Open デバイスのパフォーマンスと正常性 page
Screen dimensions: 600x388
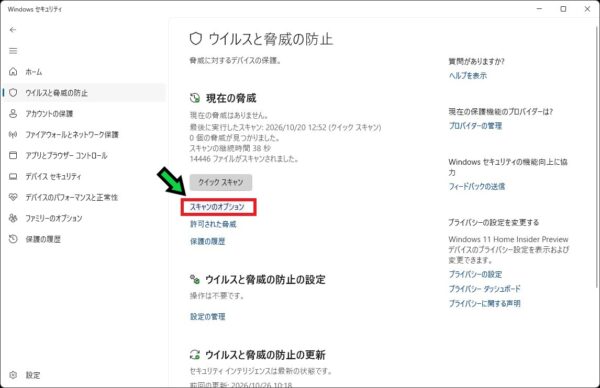coord(84,197)
